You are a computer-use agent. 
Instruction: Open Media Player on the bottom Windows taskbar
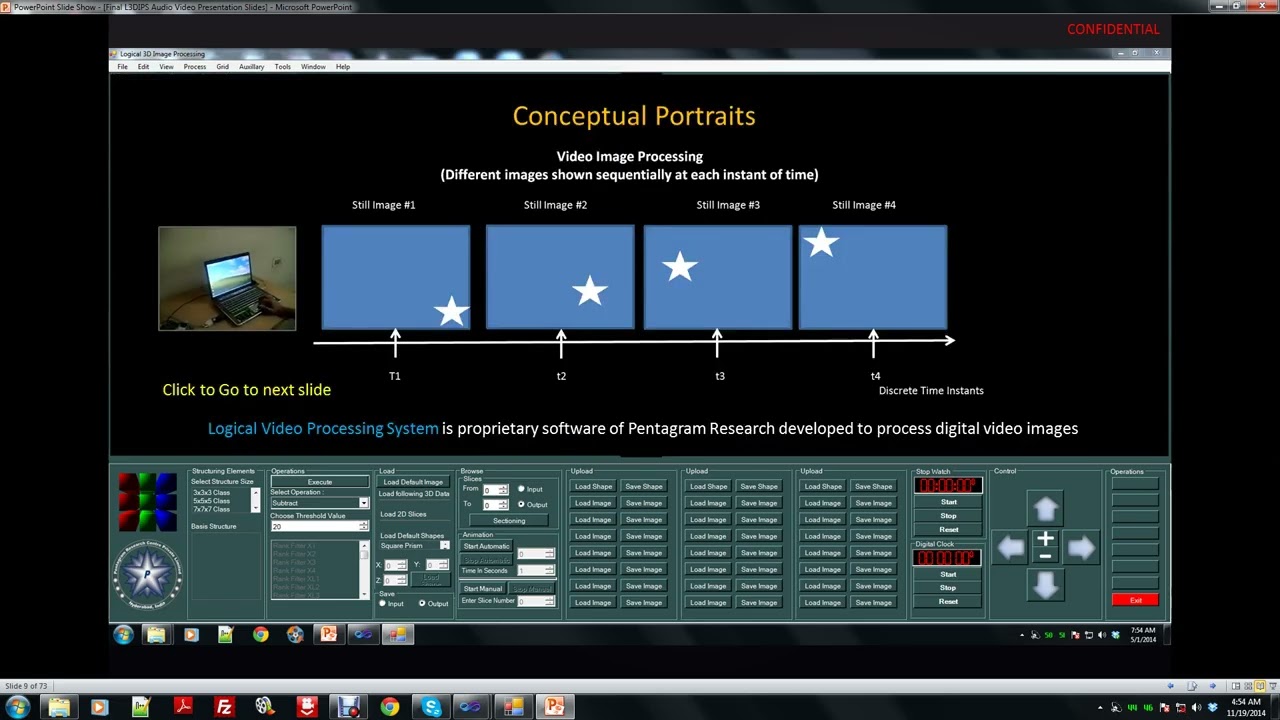(x=99, y=708)
